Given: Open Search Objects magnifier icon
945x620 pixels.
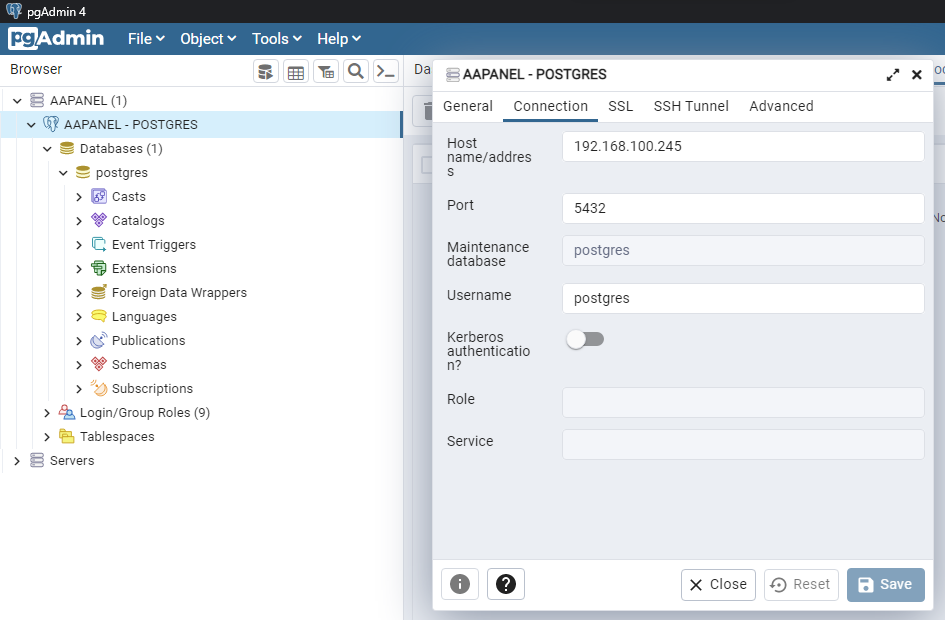Looking at the screenshot, I should (x=355, y=71).
